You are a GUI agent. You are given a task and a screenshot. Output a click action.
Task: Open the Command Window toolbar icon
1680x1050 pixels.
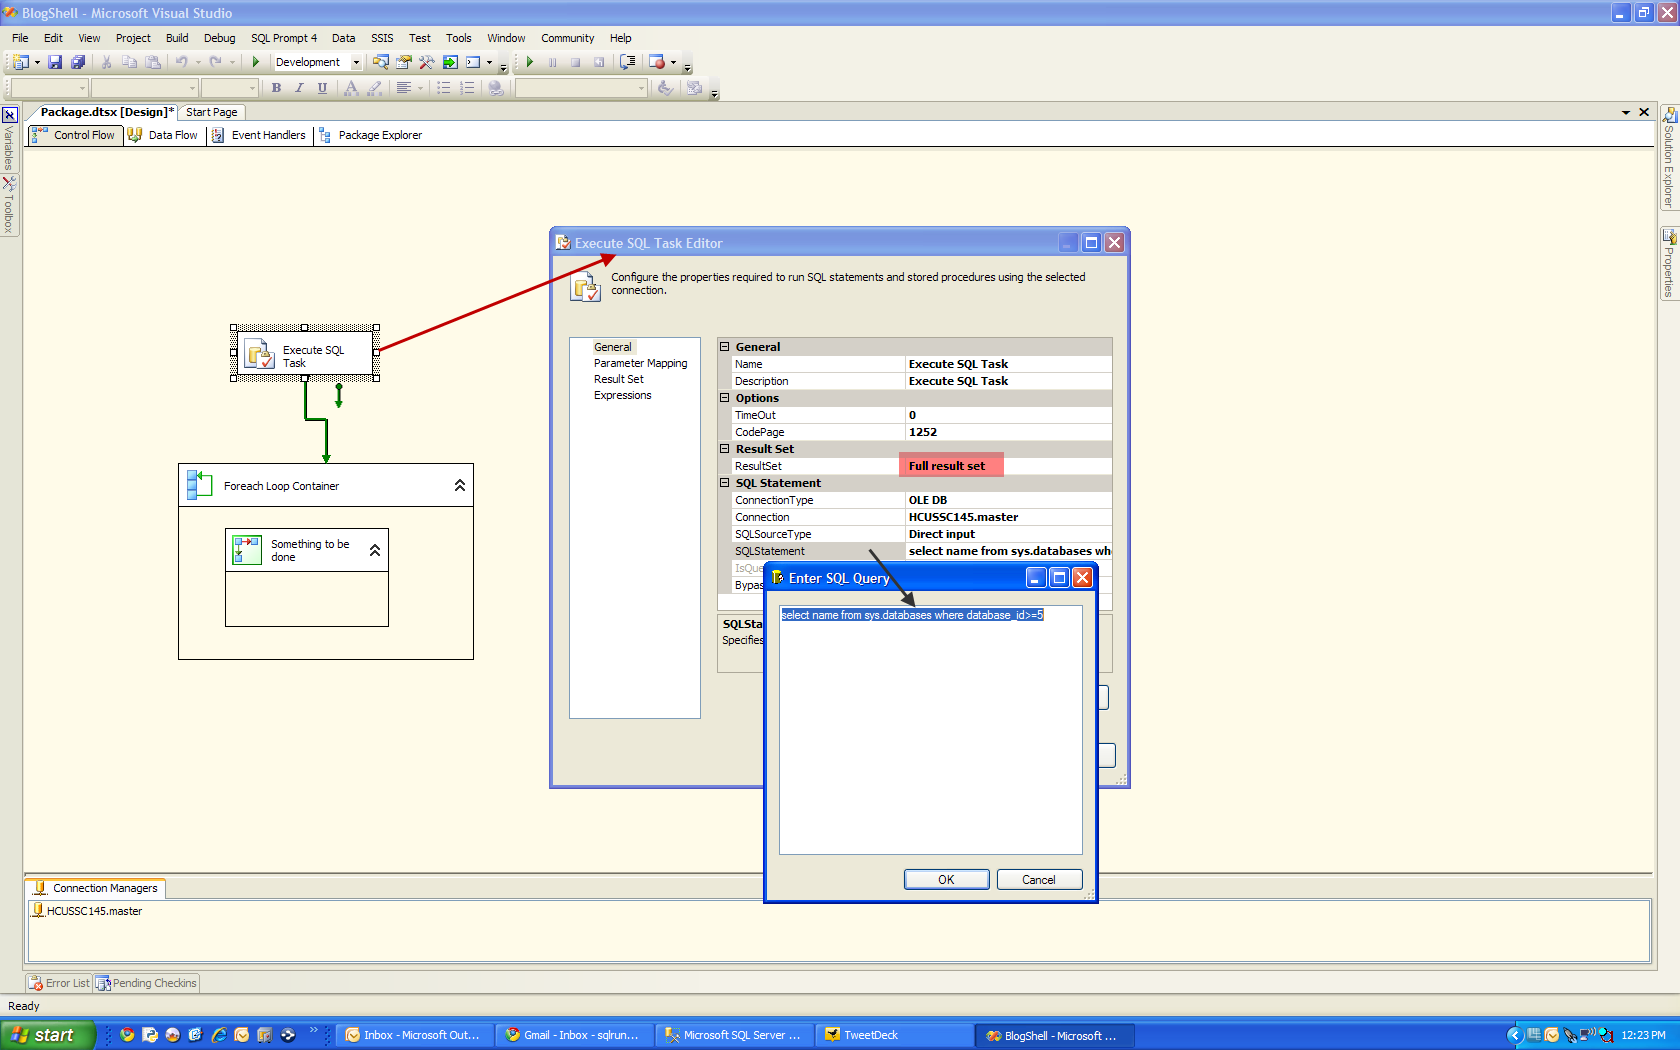click(473, 62)
